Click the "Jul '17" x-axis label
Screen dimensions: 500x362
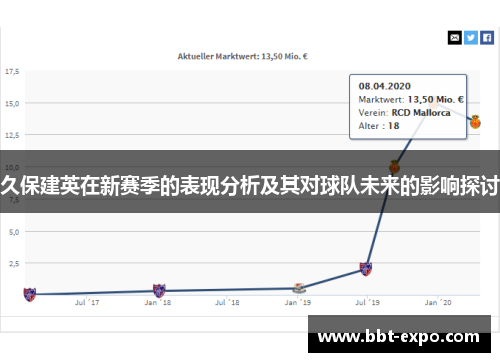(87, 302)
